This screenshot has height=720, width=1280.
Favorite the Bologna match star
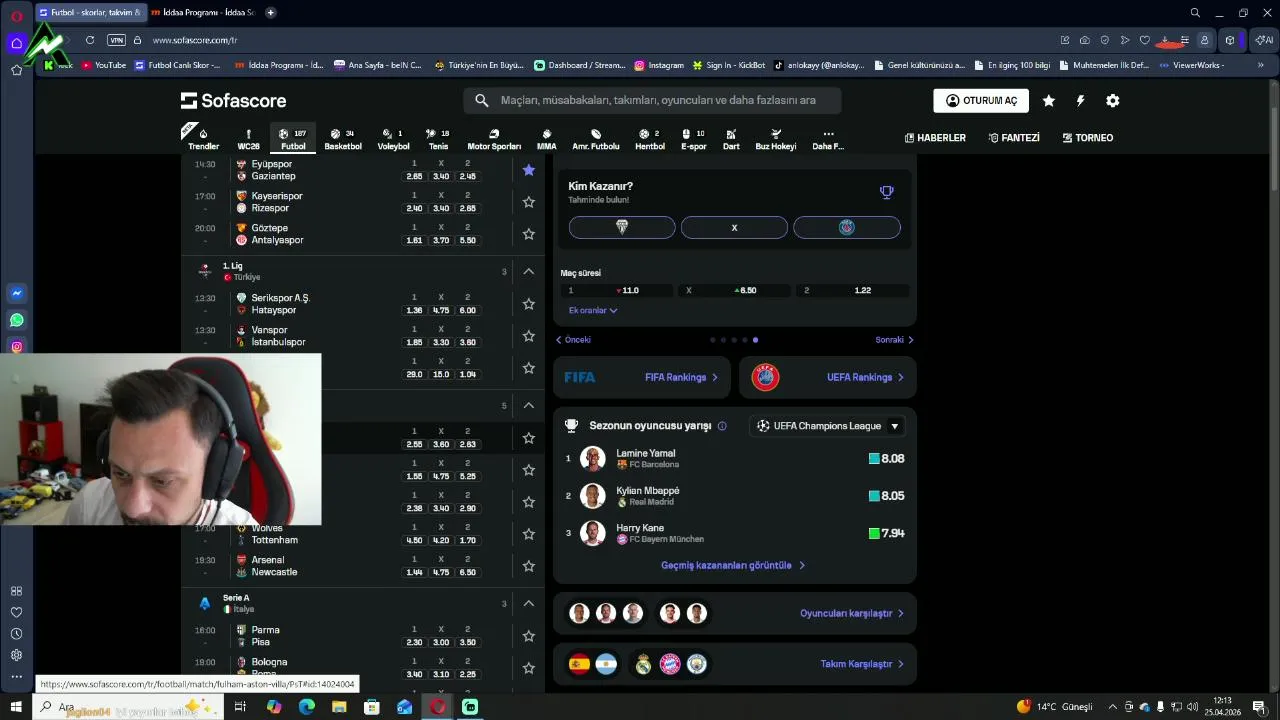click(528, 668)
